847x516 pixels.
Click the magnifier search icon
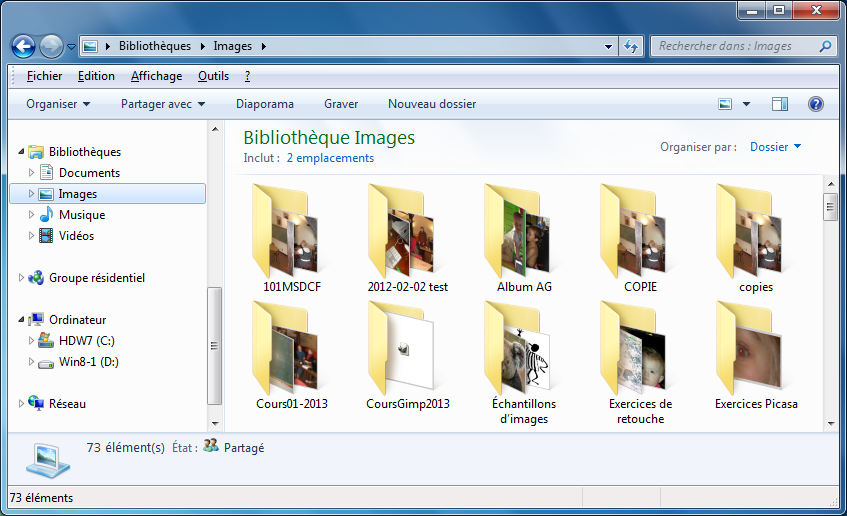point(825,46)
